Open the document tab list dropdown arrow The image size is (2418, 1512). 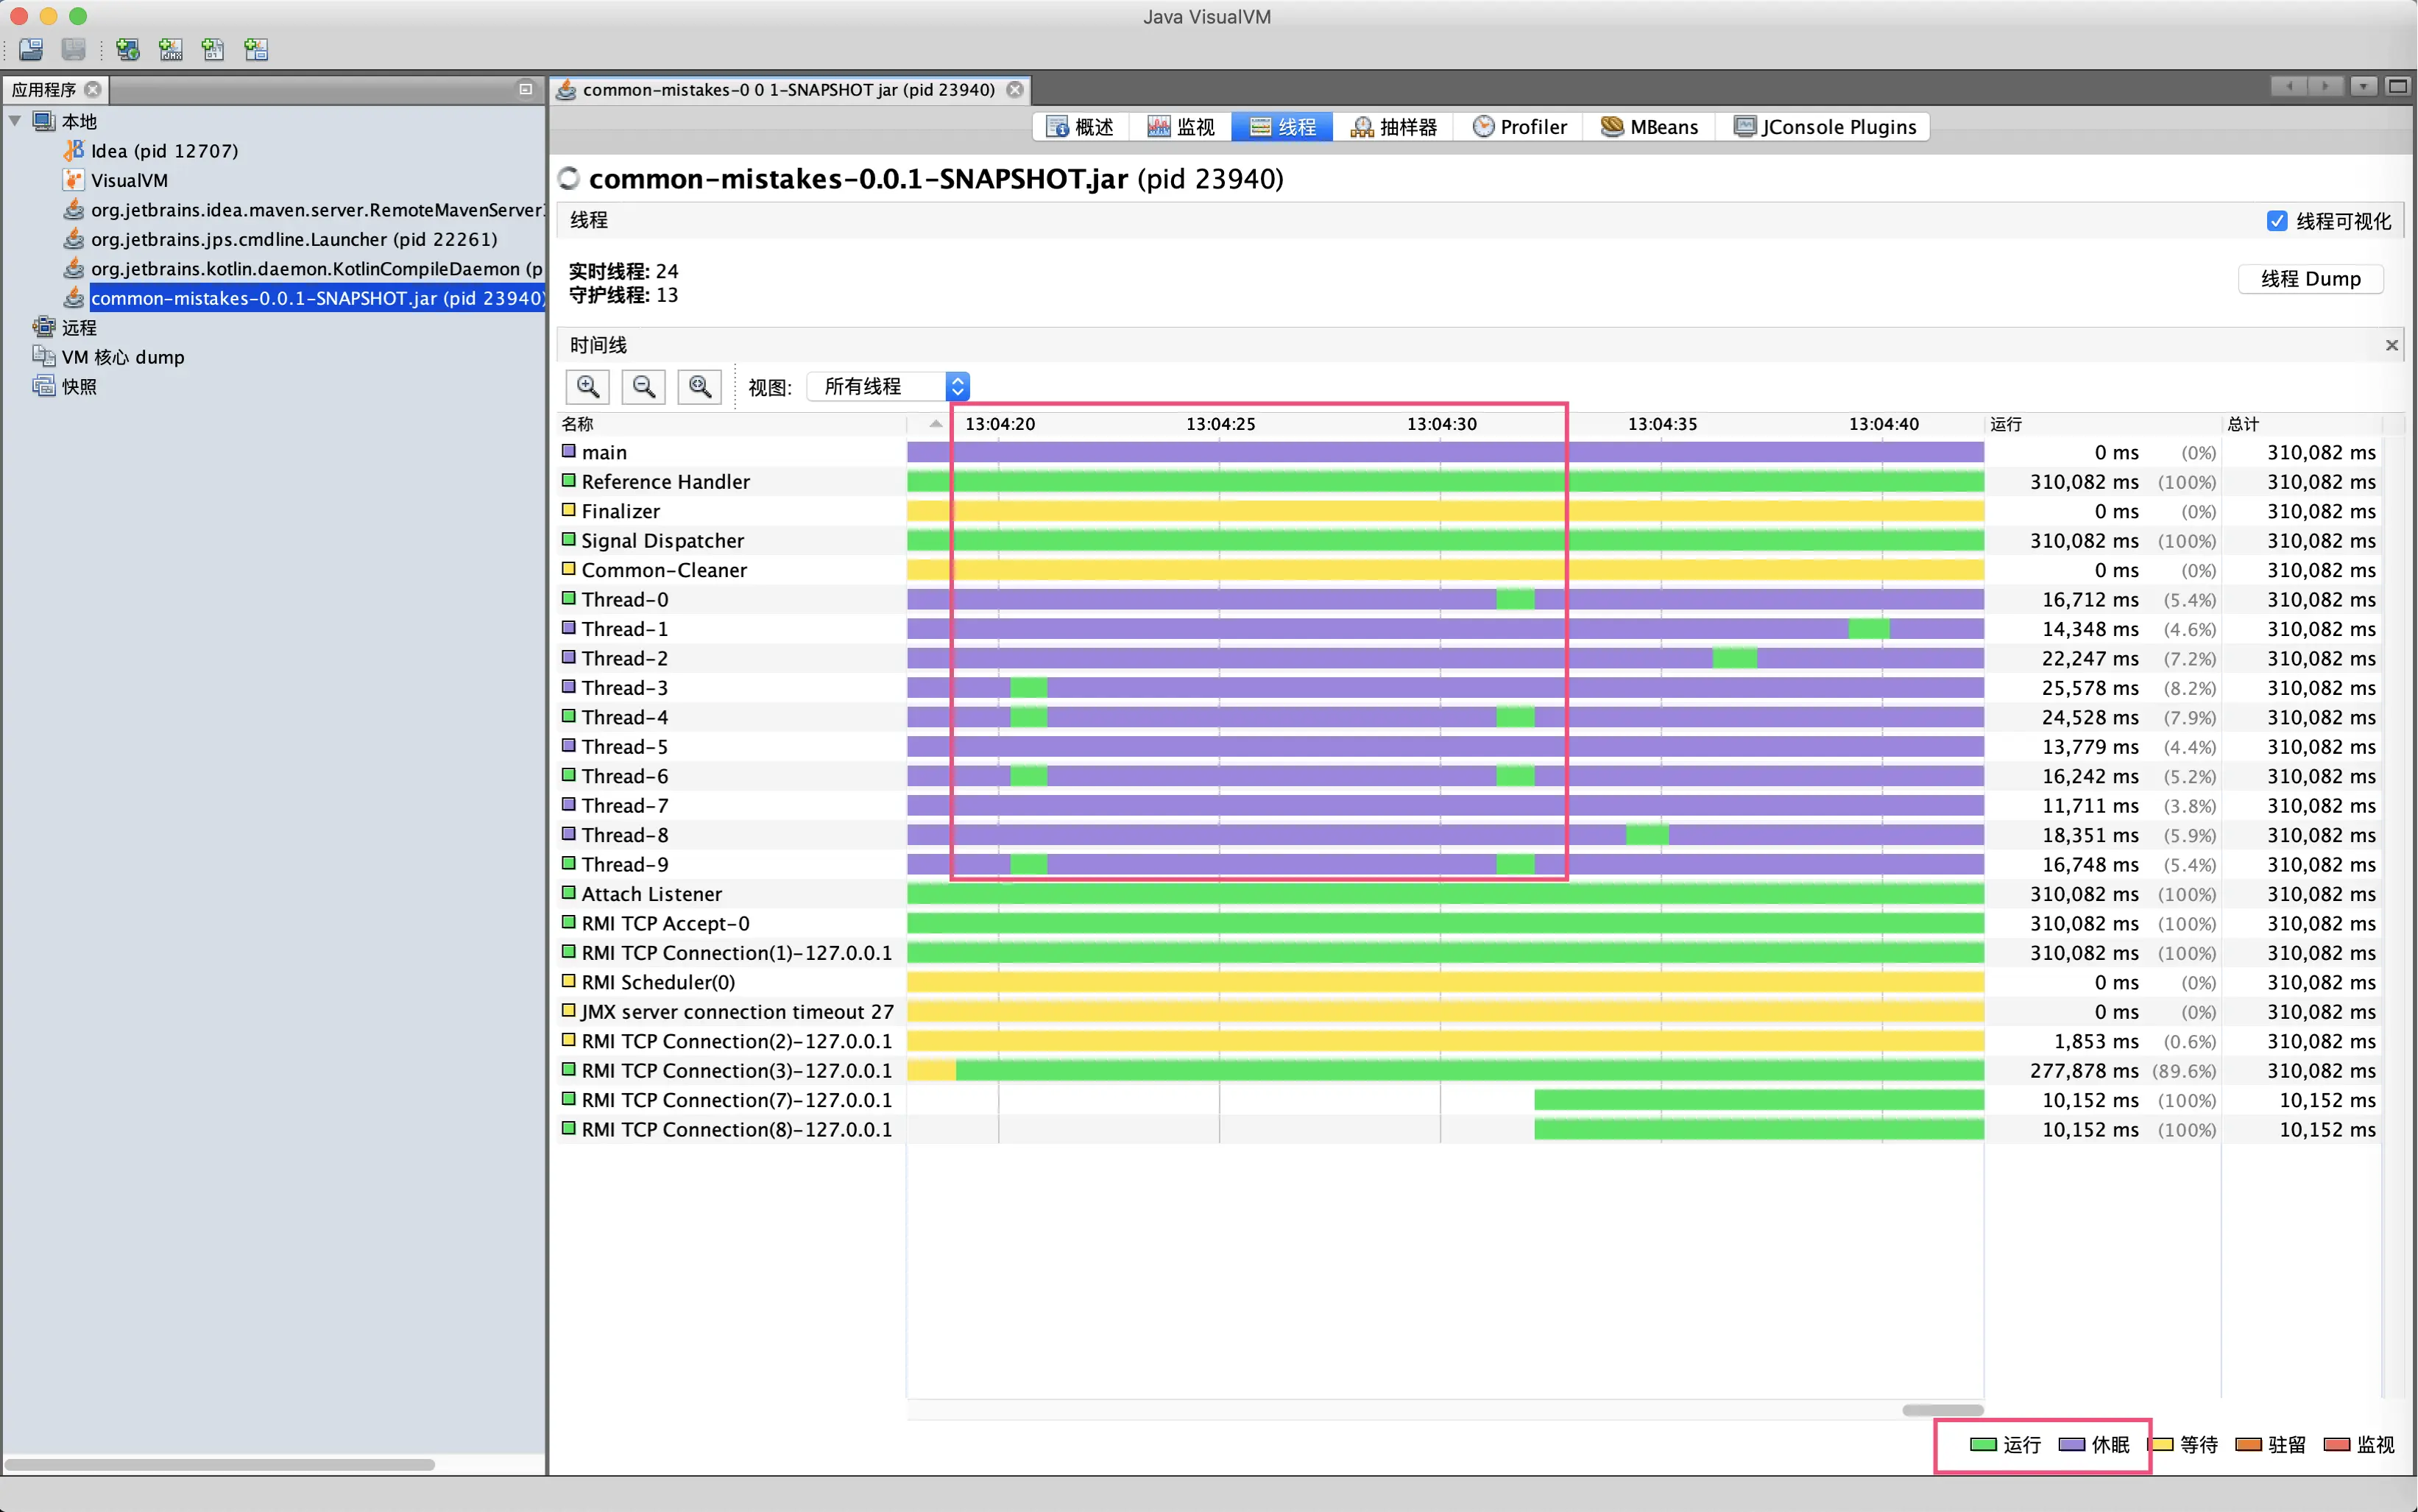click(x=2363, y=87)
